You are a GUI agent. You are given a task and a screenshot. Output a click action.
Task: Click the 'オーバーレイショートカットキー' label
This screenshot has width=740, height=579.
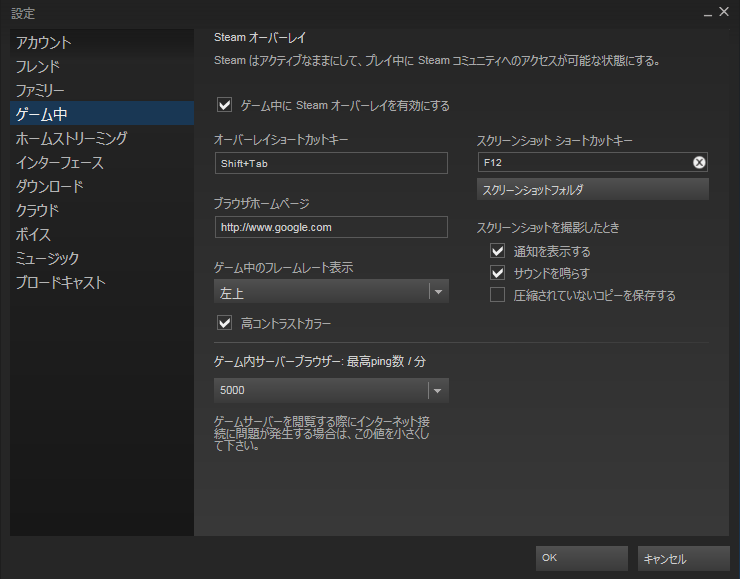281,140
